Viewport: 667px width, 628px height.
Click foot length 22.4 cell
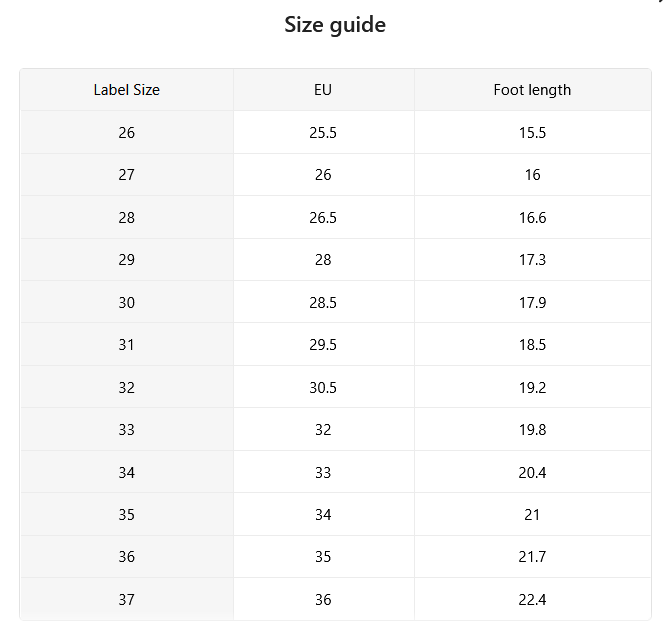click(x=533, y=599)
